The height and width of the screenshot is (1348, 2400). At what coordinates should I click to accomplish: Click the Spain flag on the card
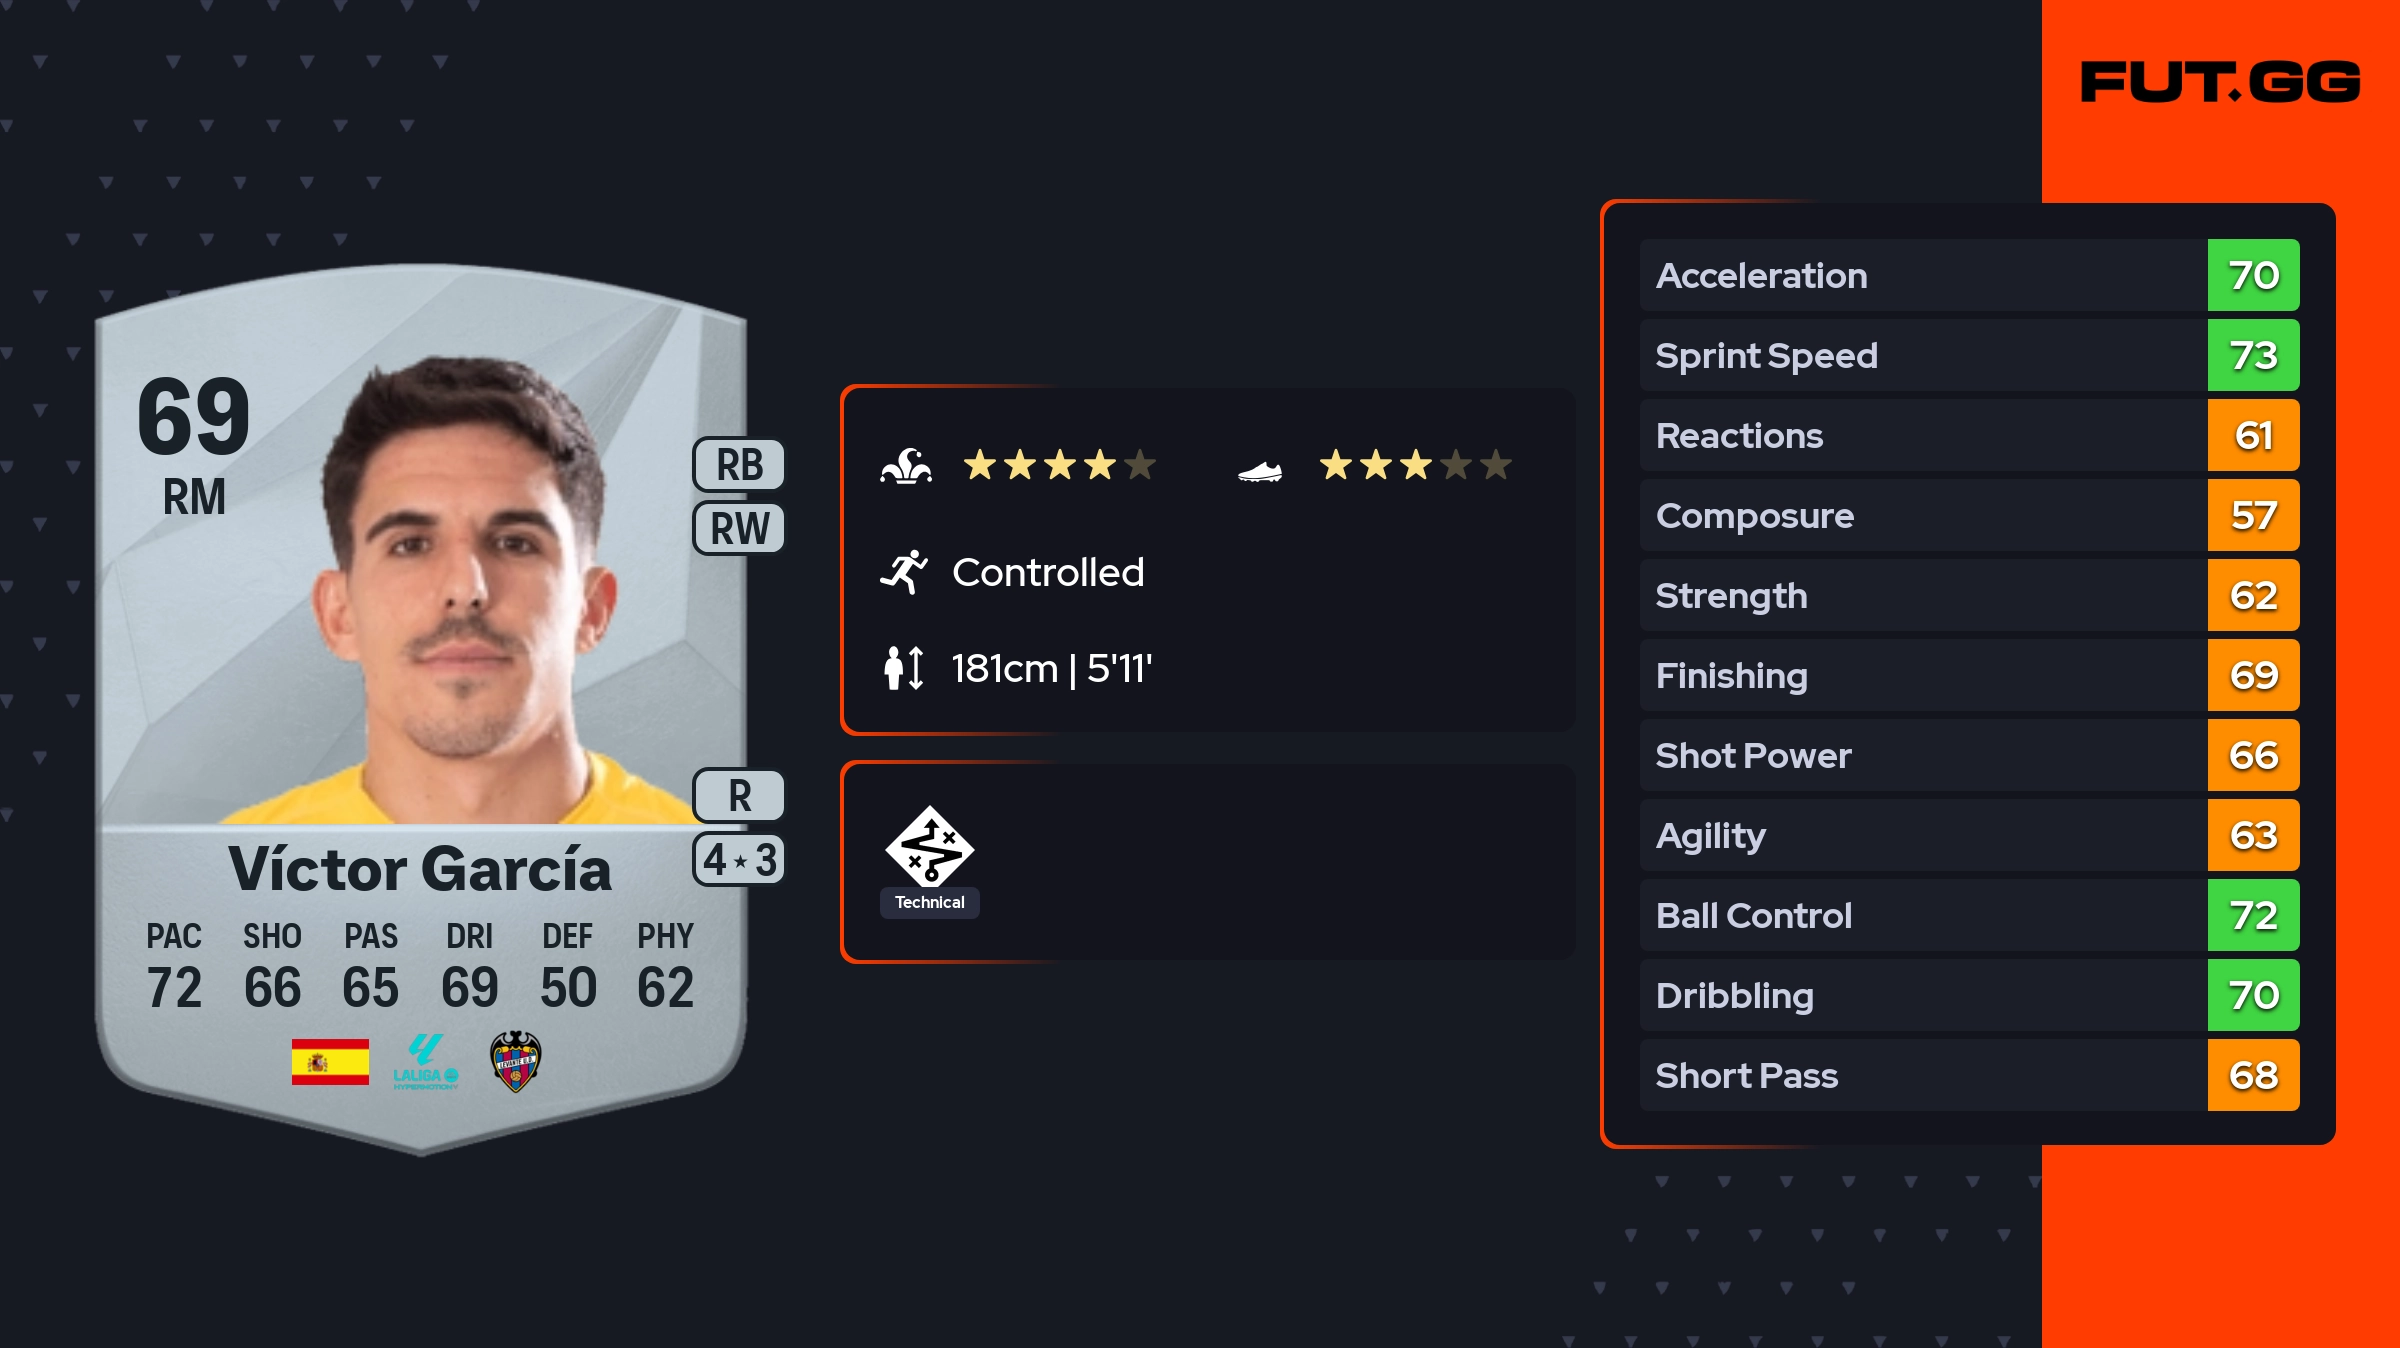[x=330, y=1062]
